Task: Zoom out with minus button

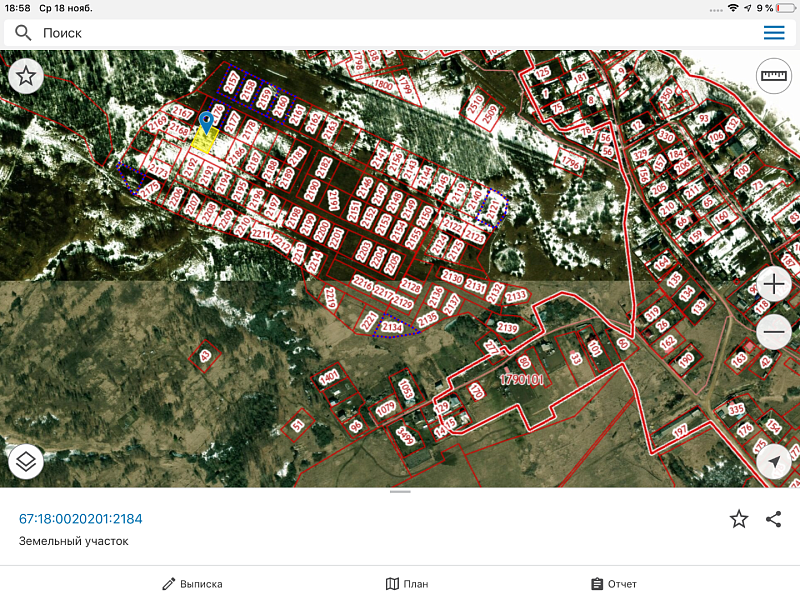Action: pos(774,331)
